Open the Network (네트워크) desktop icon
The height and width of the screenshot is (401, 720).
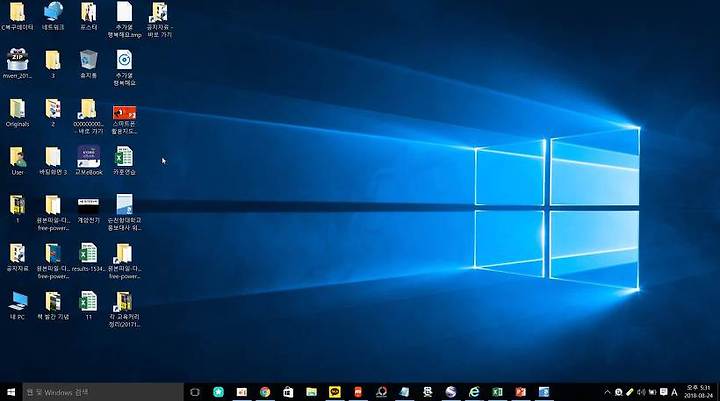pos(53,15)
